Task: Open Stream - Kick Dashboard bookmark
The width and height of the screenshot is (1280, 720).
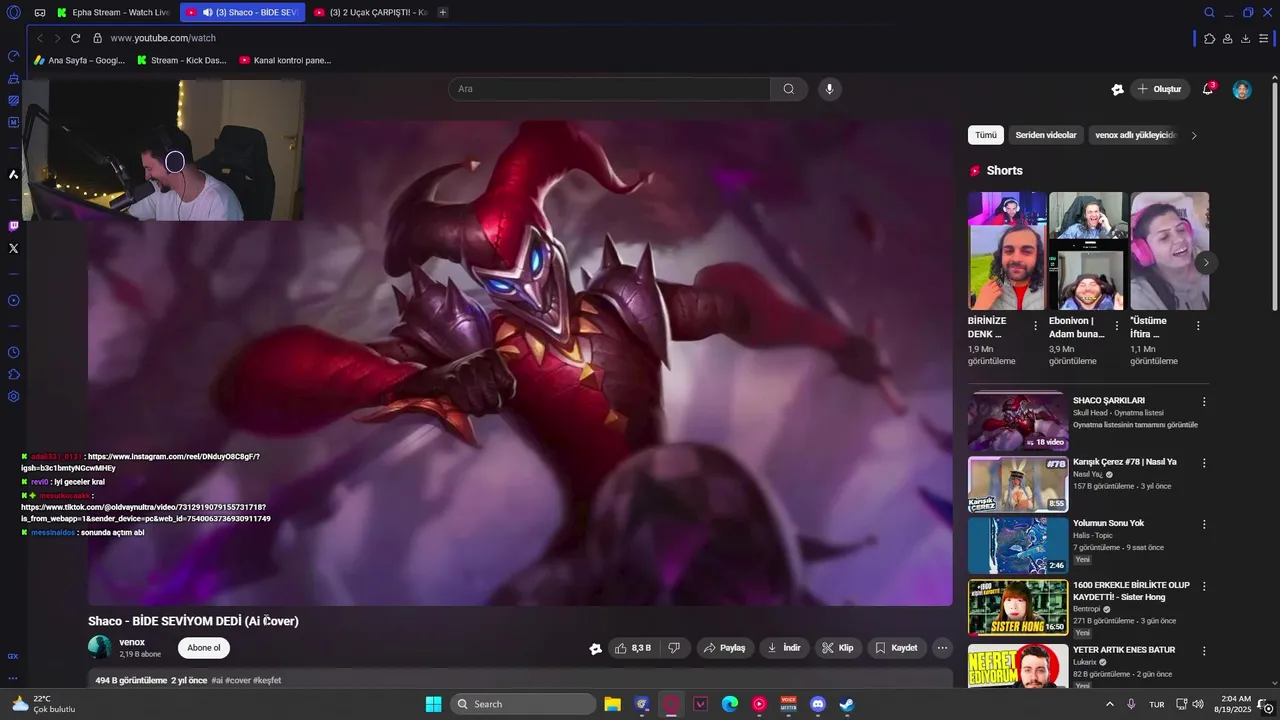Action: pos(181,60)
